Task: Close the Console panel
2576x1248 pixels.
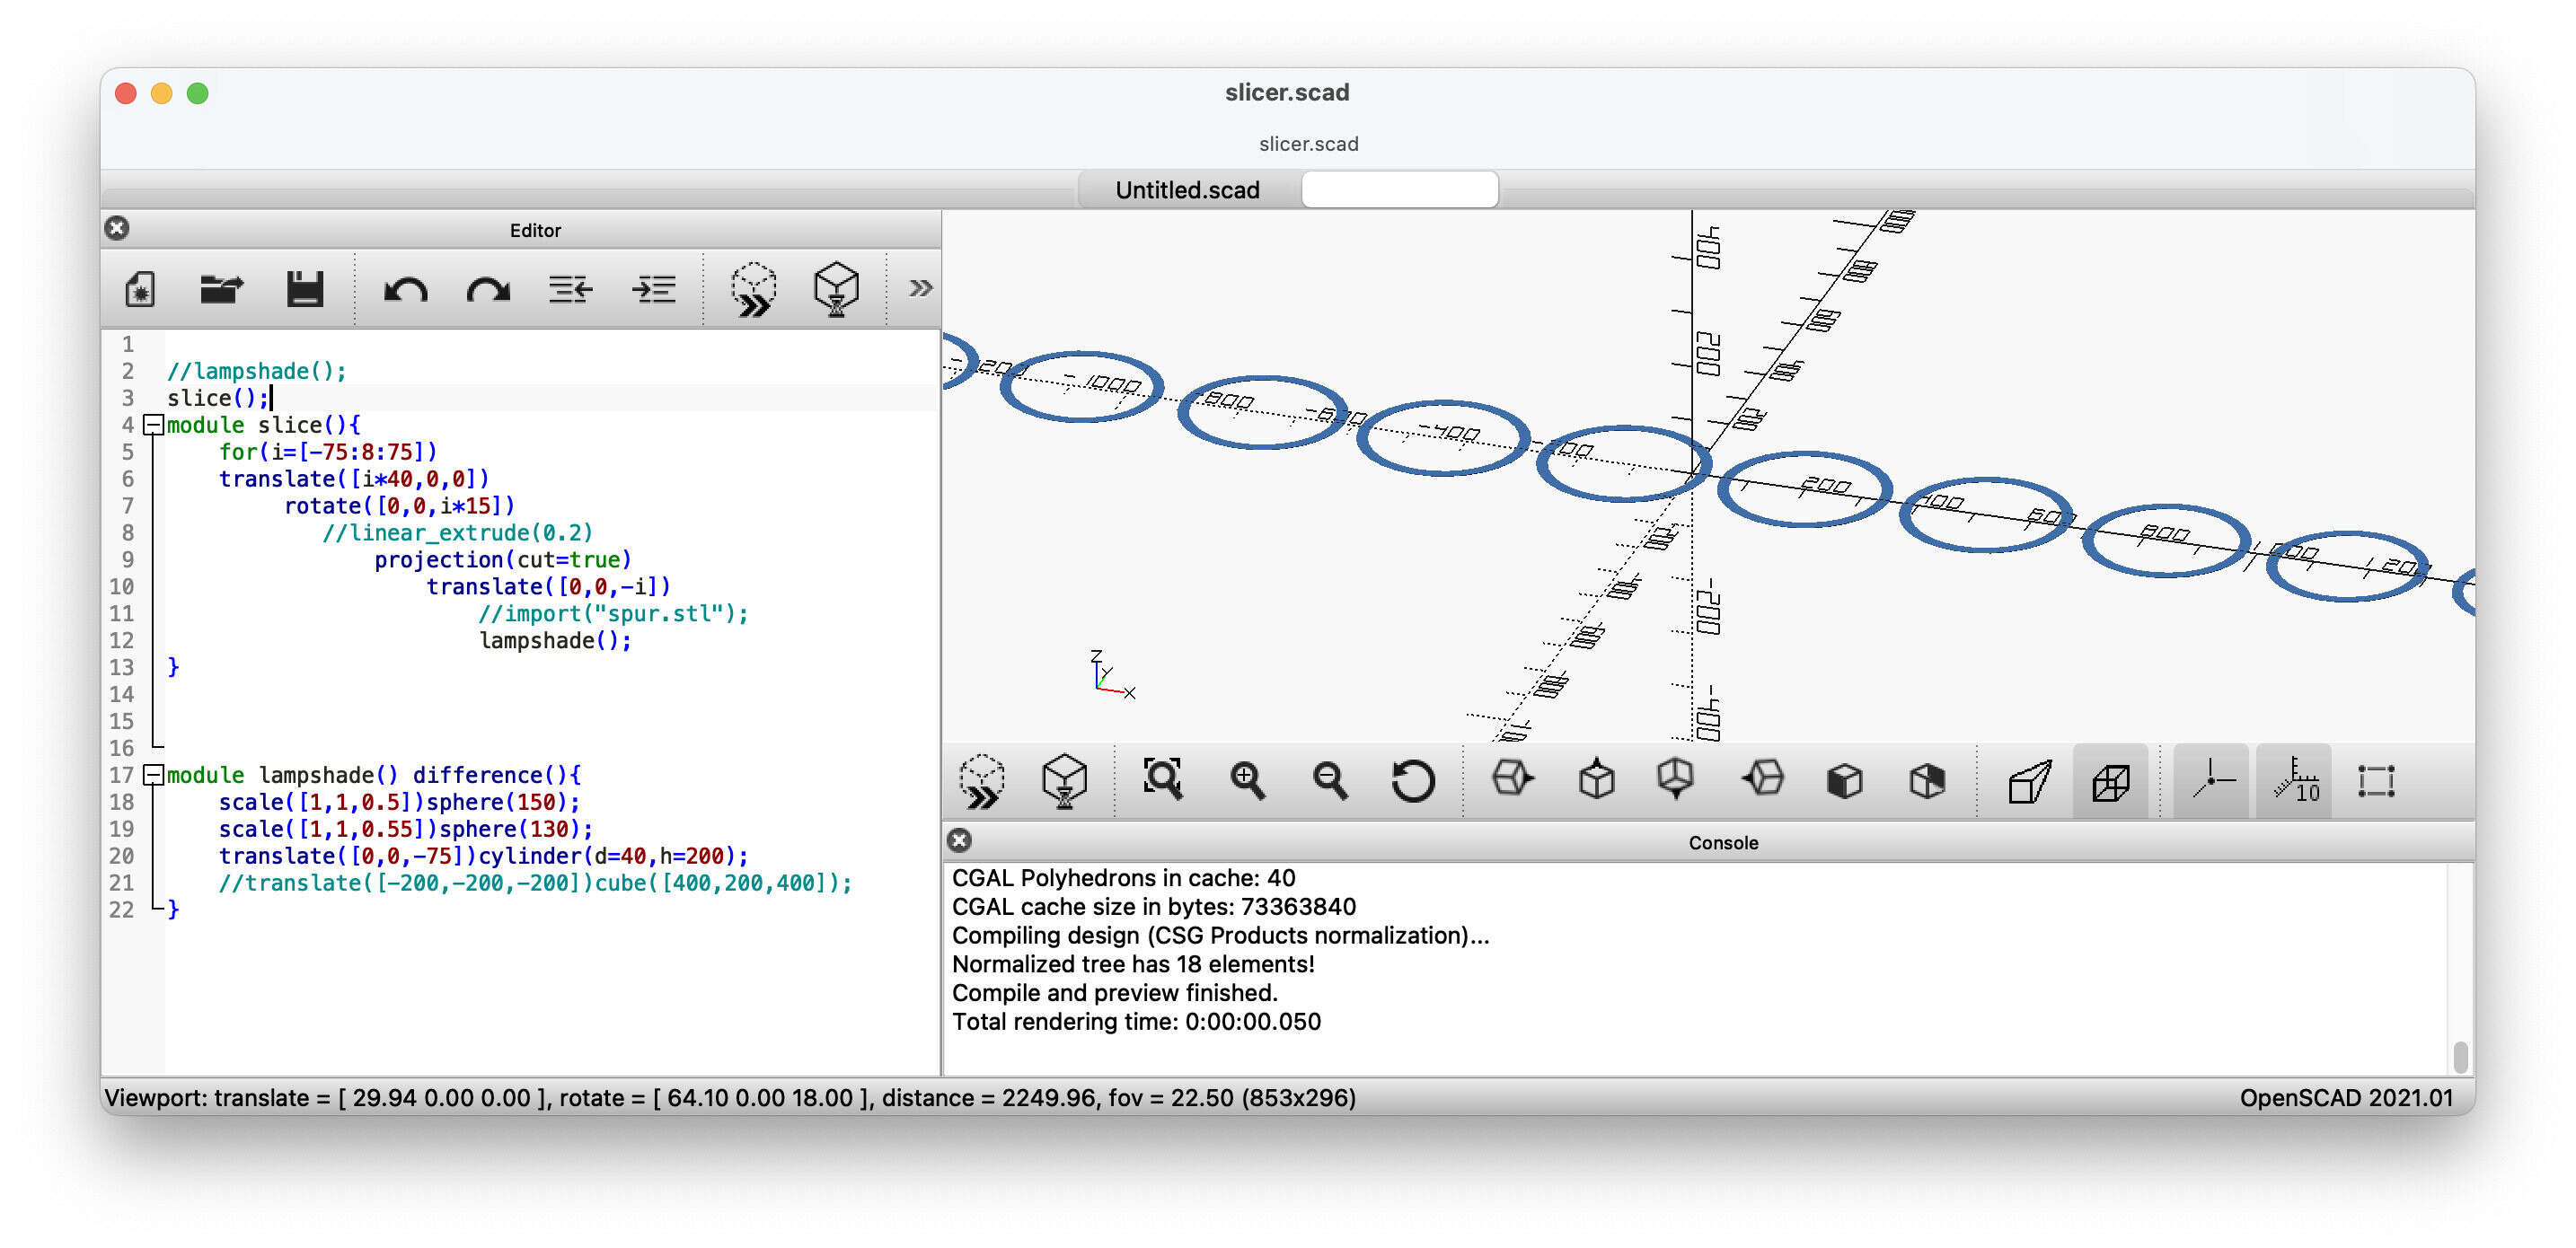Action: (x=959, y=840)
